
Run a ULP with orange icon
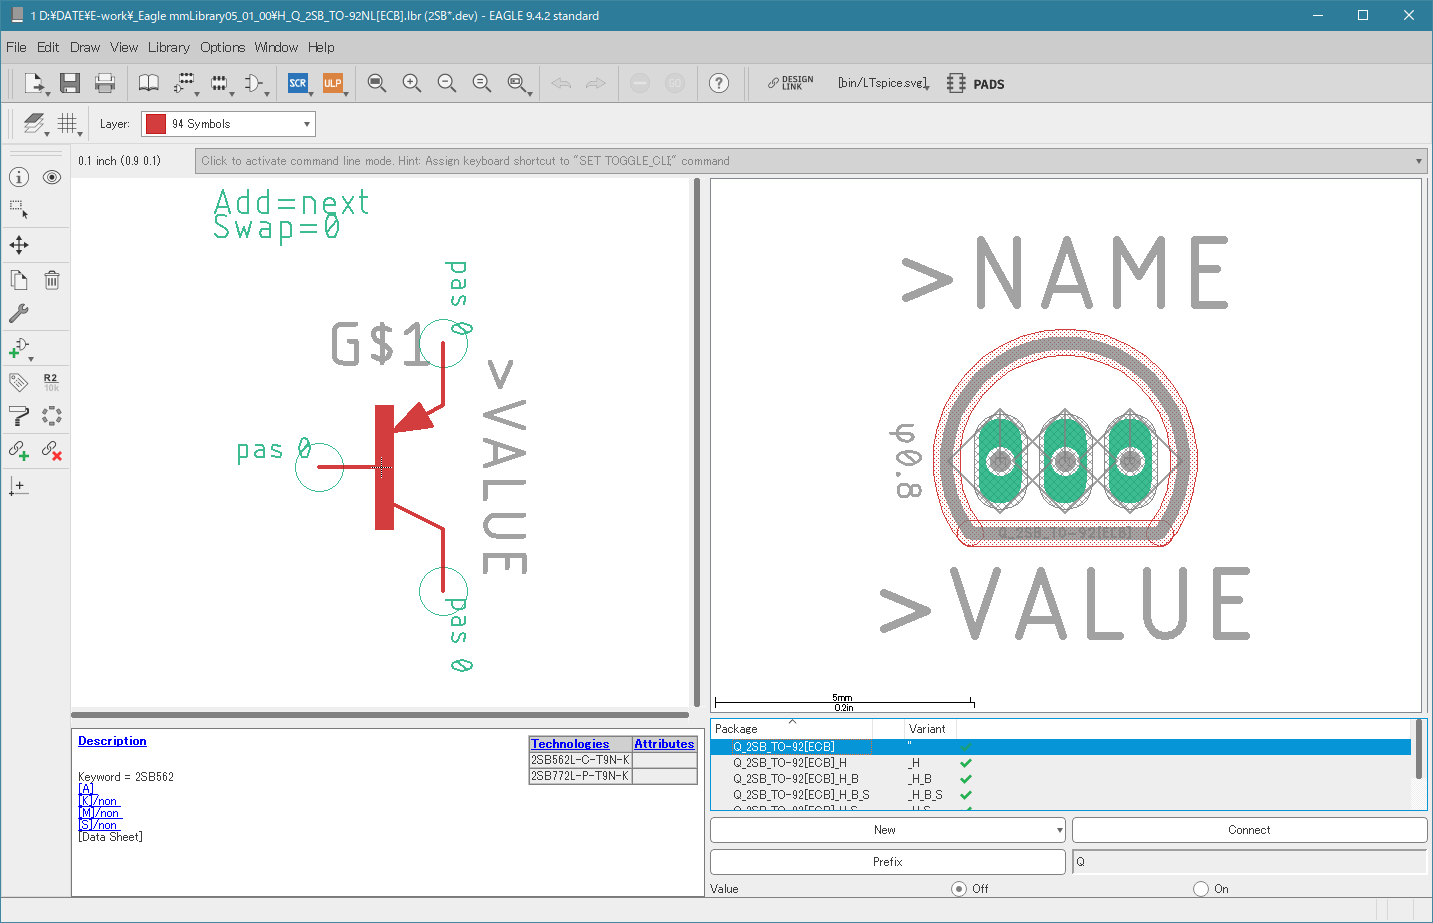[x=332, y=83]
